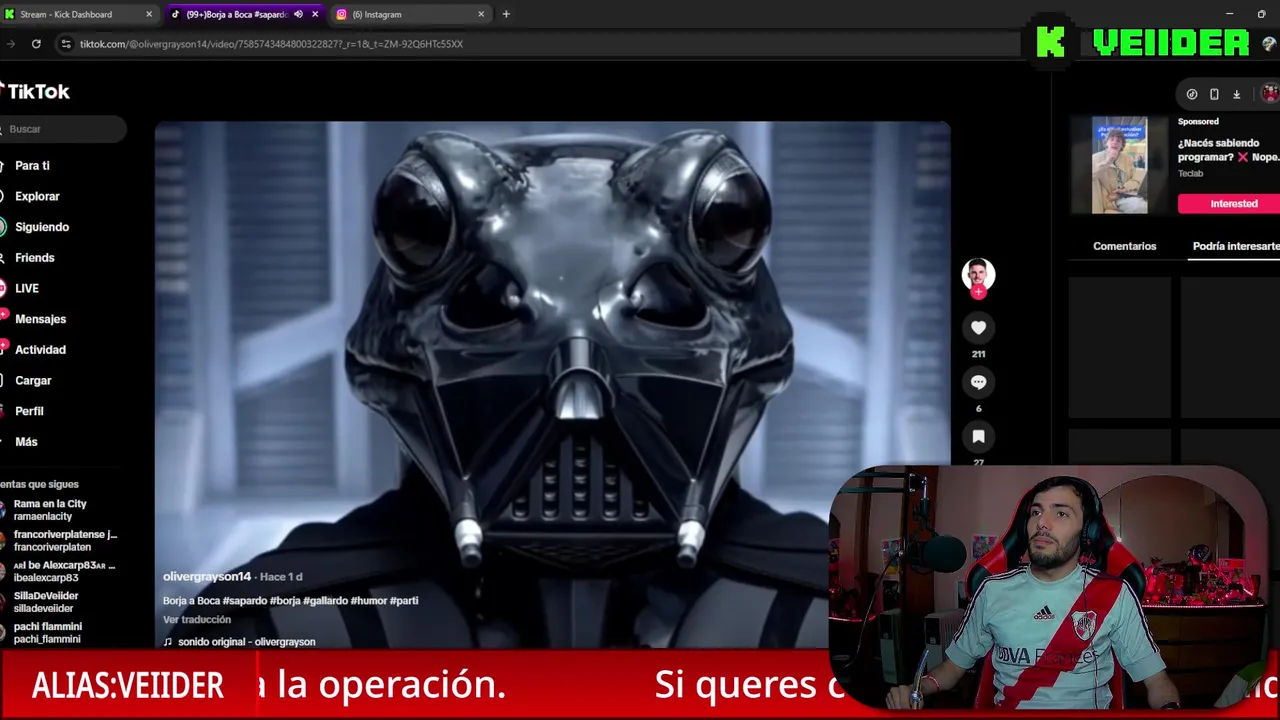This screenshot has height=720, width=1280.
Task: Click the #humor hashtag
Action: (x=368, y=601)
